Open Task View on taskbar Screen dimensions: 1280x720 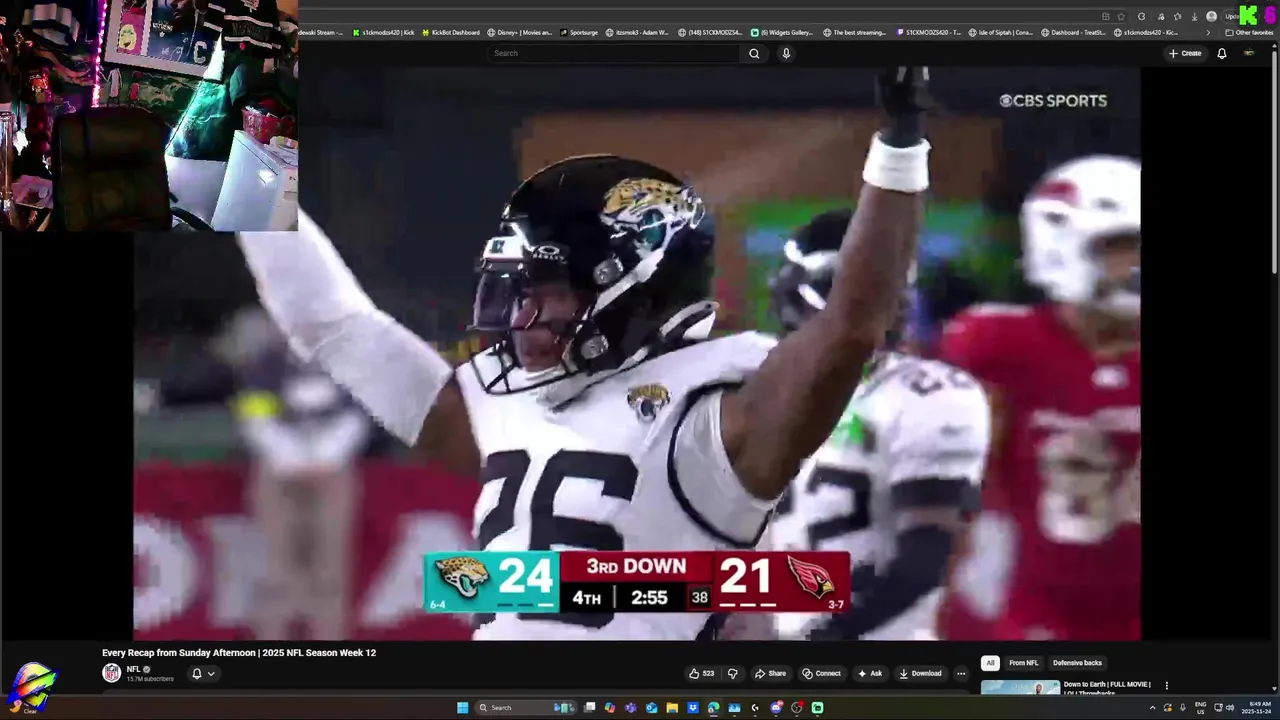[590, 708]
